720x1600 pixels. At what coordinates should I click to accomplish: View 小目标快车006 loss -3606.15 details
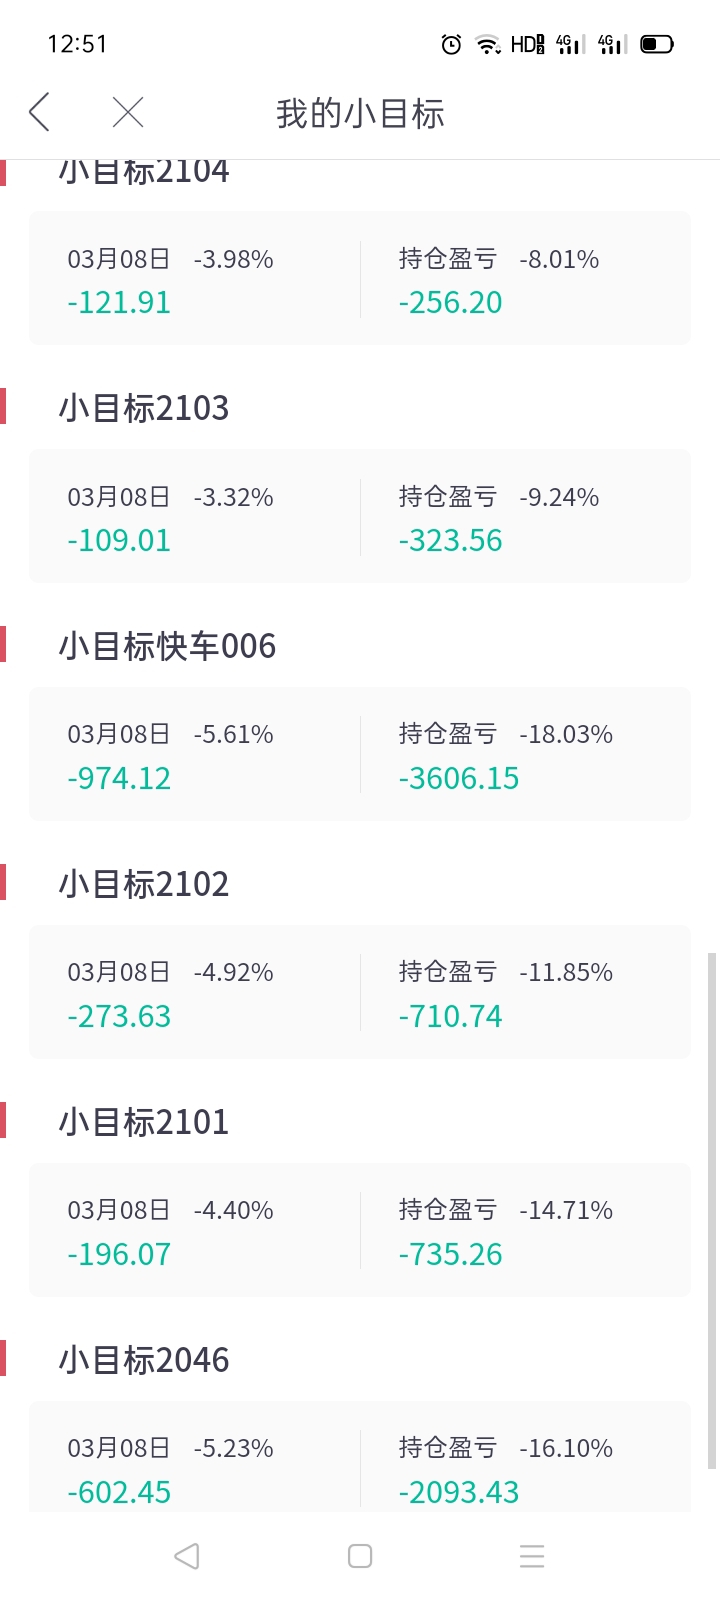point(459,778)
